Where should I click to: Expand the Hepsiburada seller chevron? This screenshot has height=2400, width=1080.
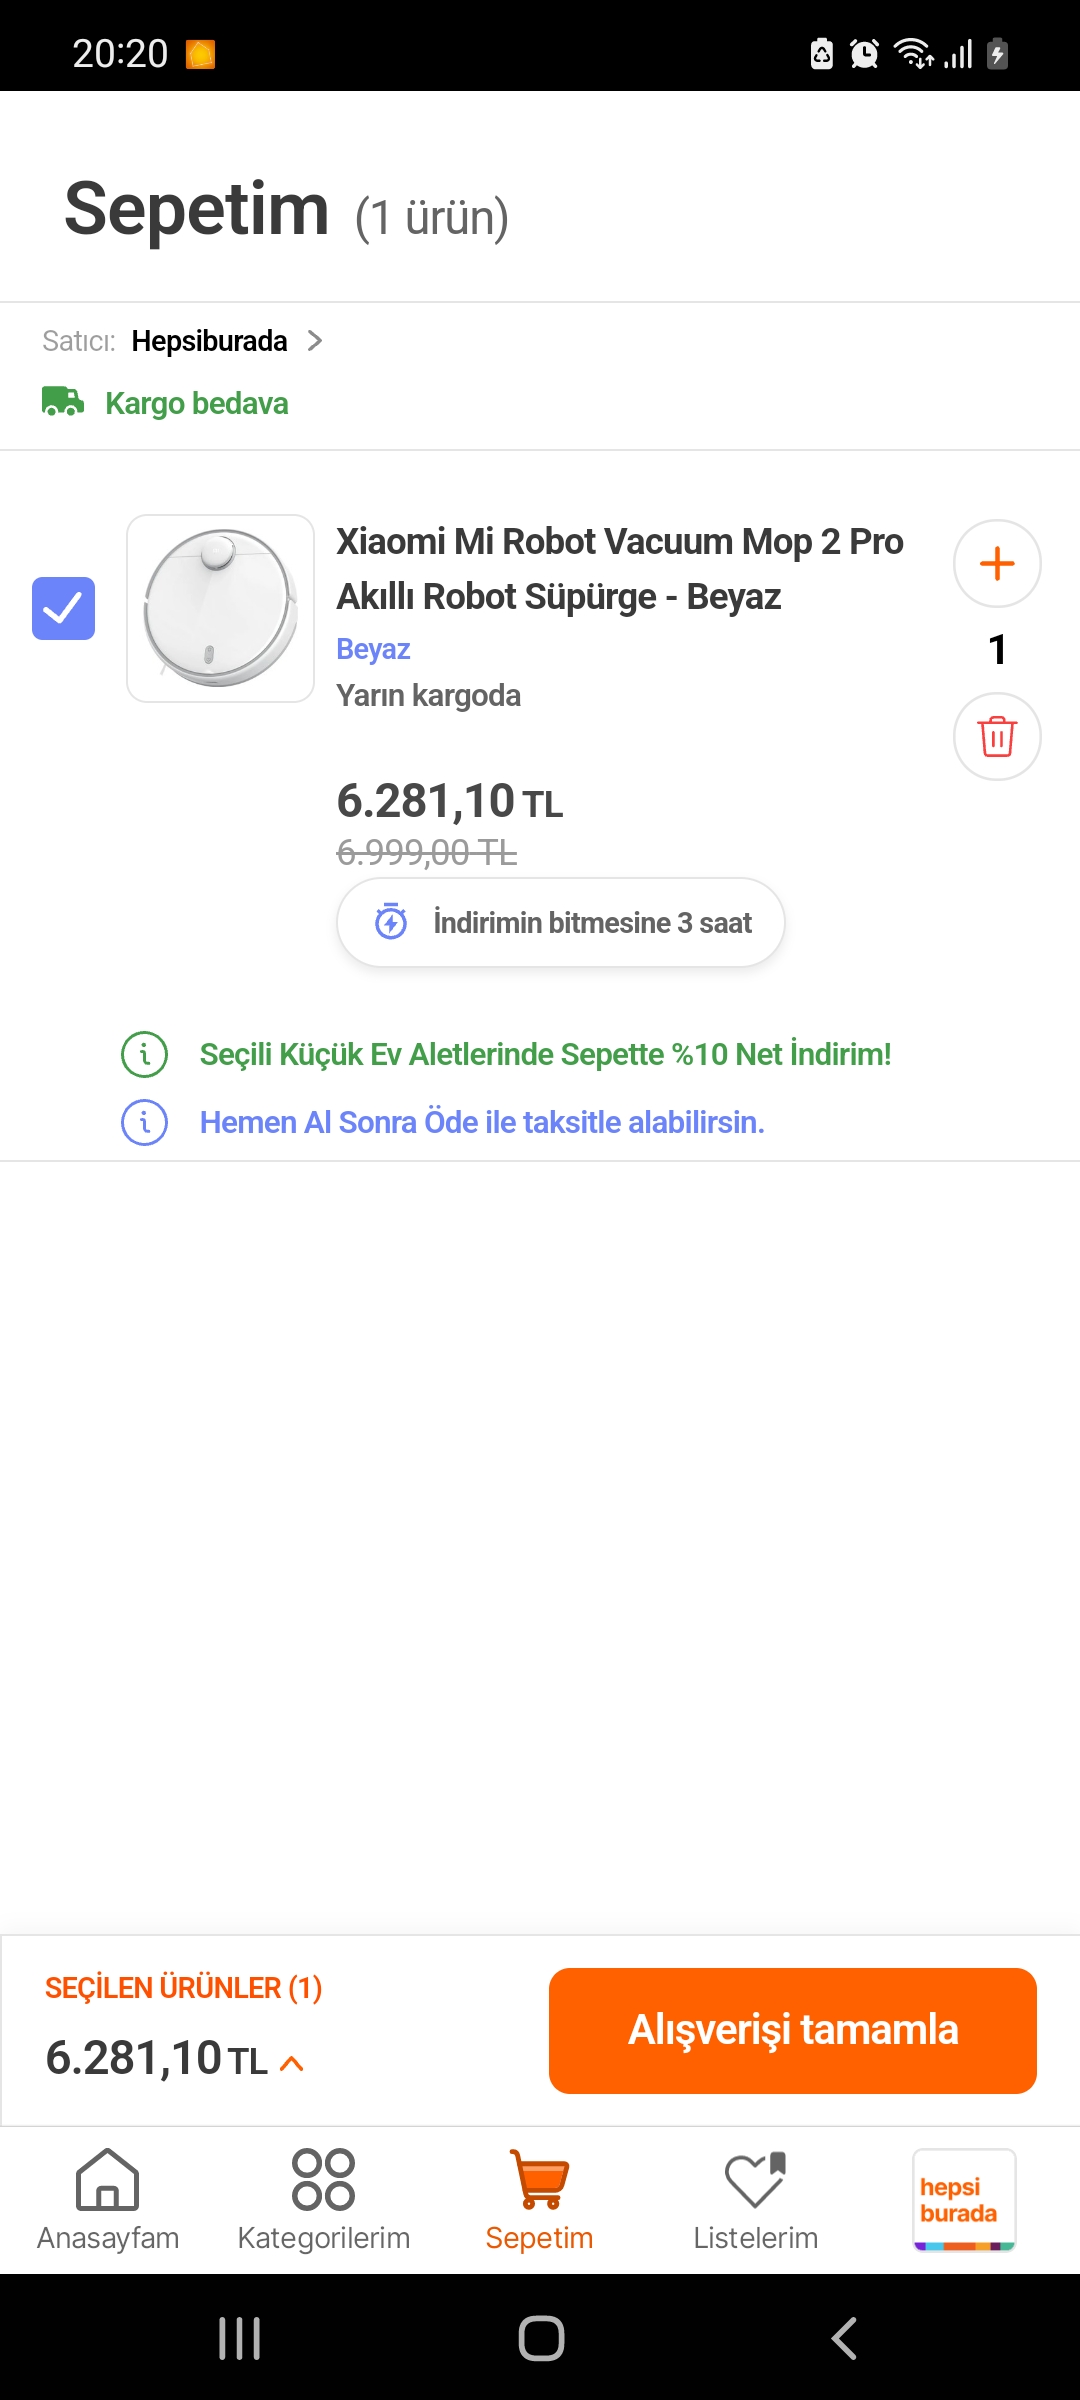coord(315,341)
